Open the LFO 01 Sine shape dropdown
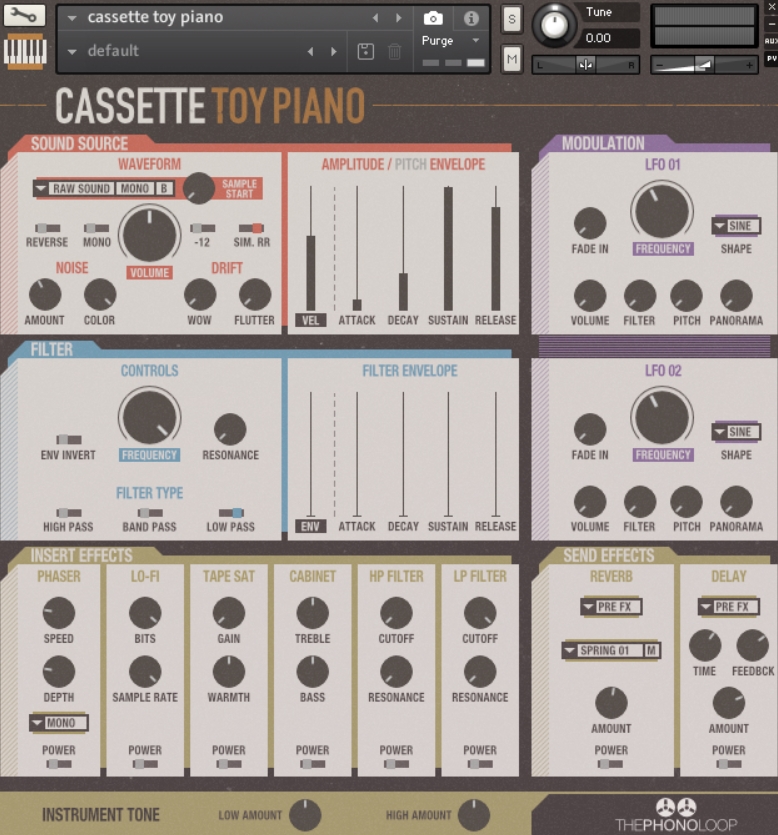 tap(736, 226)
